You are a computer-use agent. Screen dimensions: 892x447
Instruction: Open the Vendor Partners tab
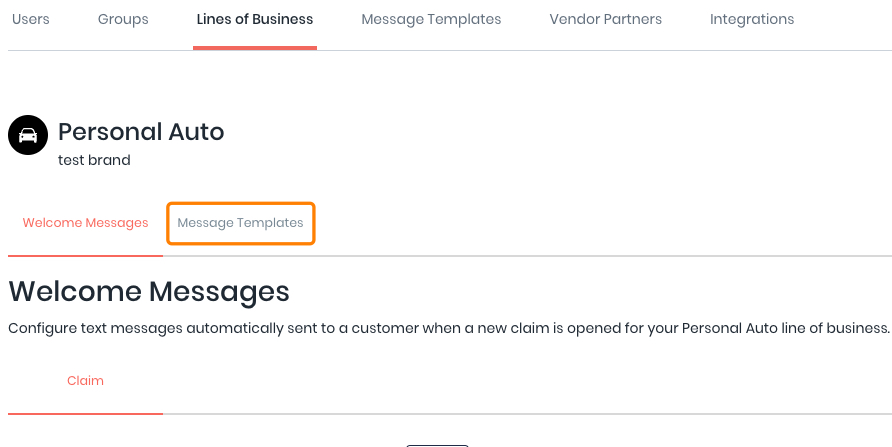[605, 19]
